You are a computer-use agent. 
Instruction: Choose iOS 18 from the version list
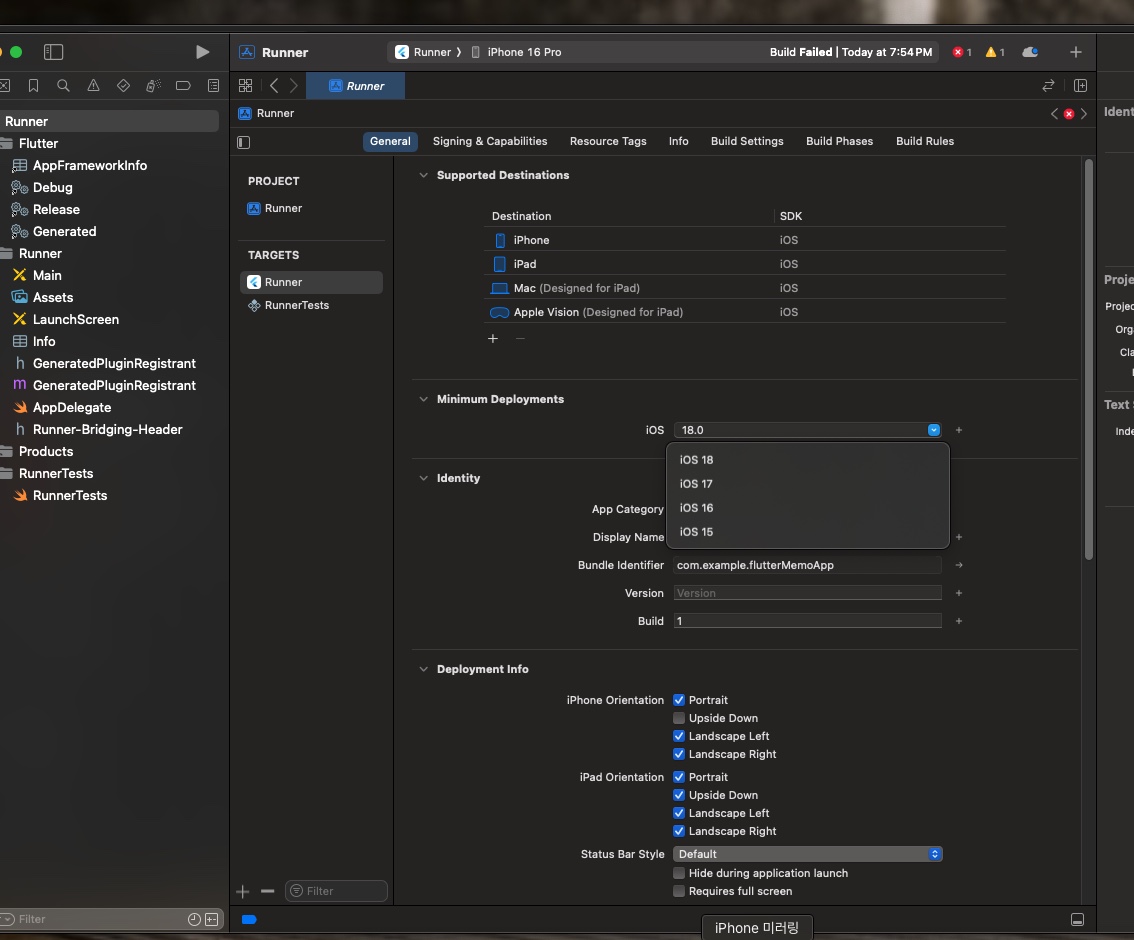pyautogui.click(x=807, y=460)
